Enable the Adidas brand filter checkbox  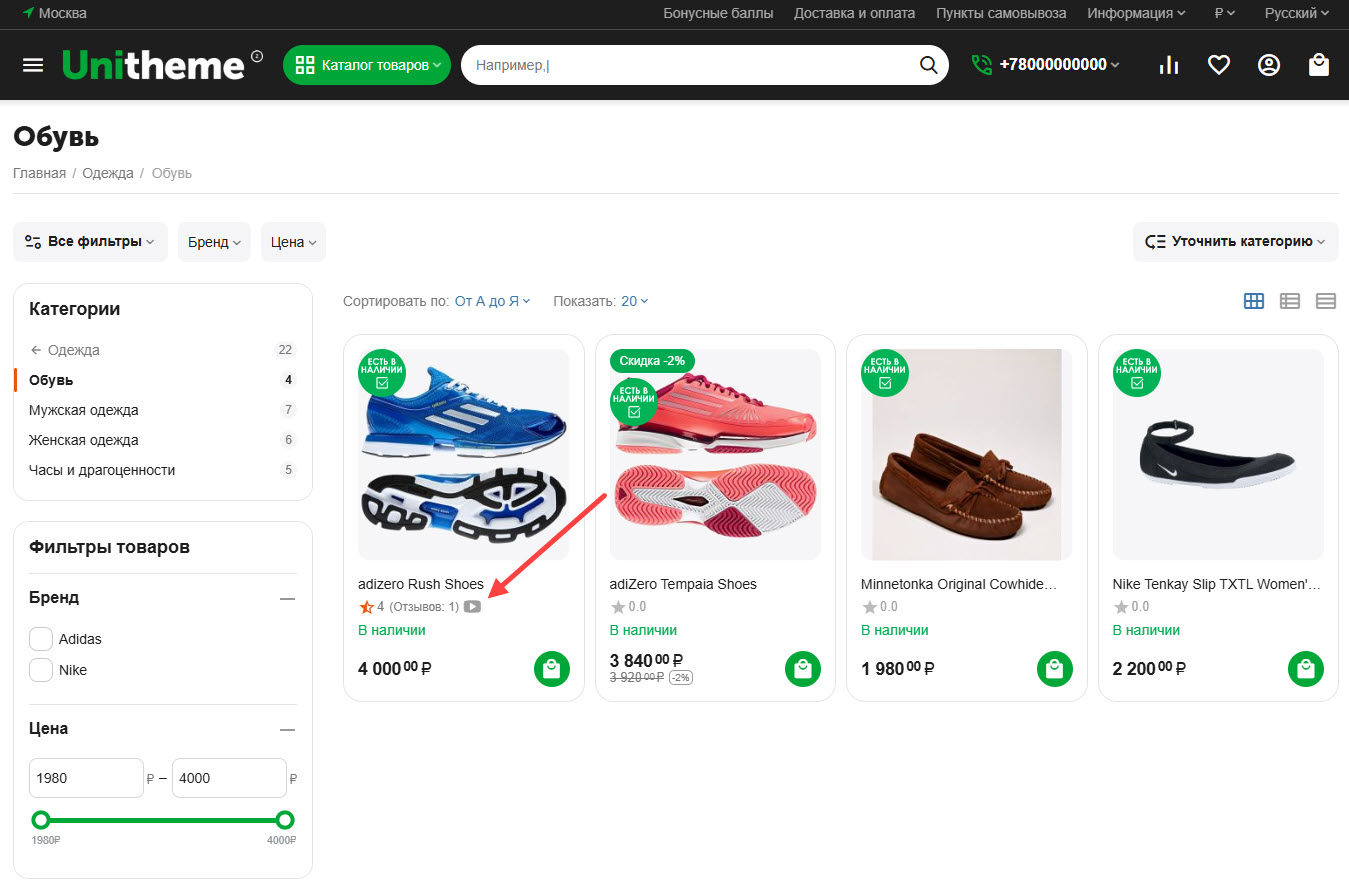pyautogui.click(x=40, y=638)
